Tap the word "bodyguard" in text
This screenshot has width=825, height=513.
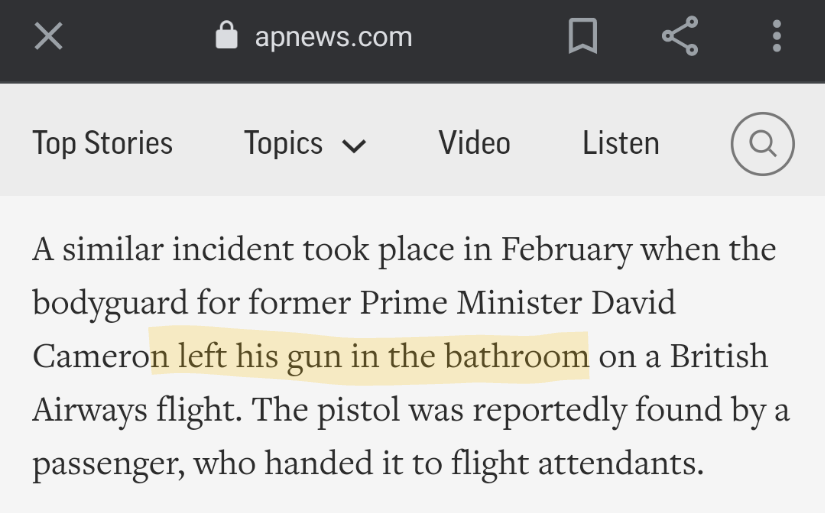[x=107, y=303]
